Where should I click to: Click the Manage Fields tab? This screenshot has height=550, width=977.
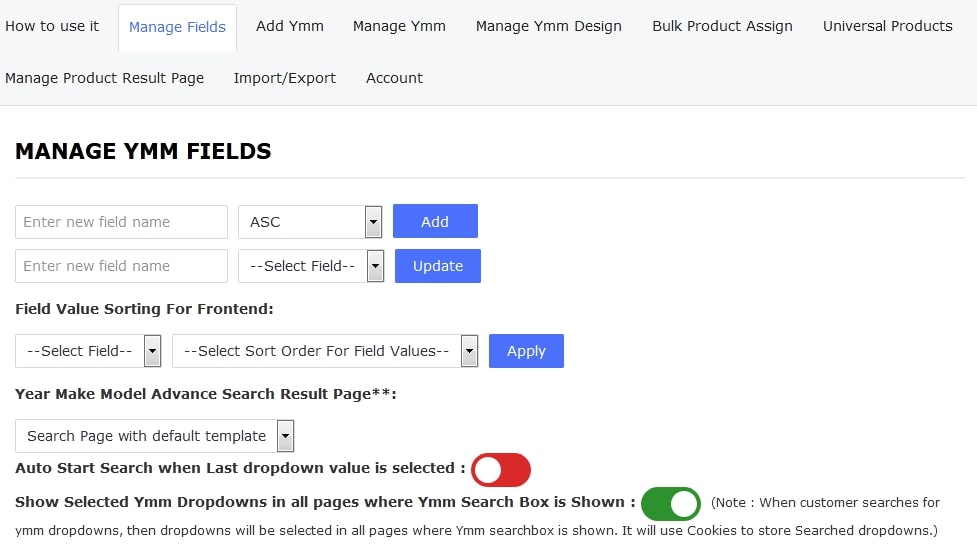point(177,27)
